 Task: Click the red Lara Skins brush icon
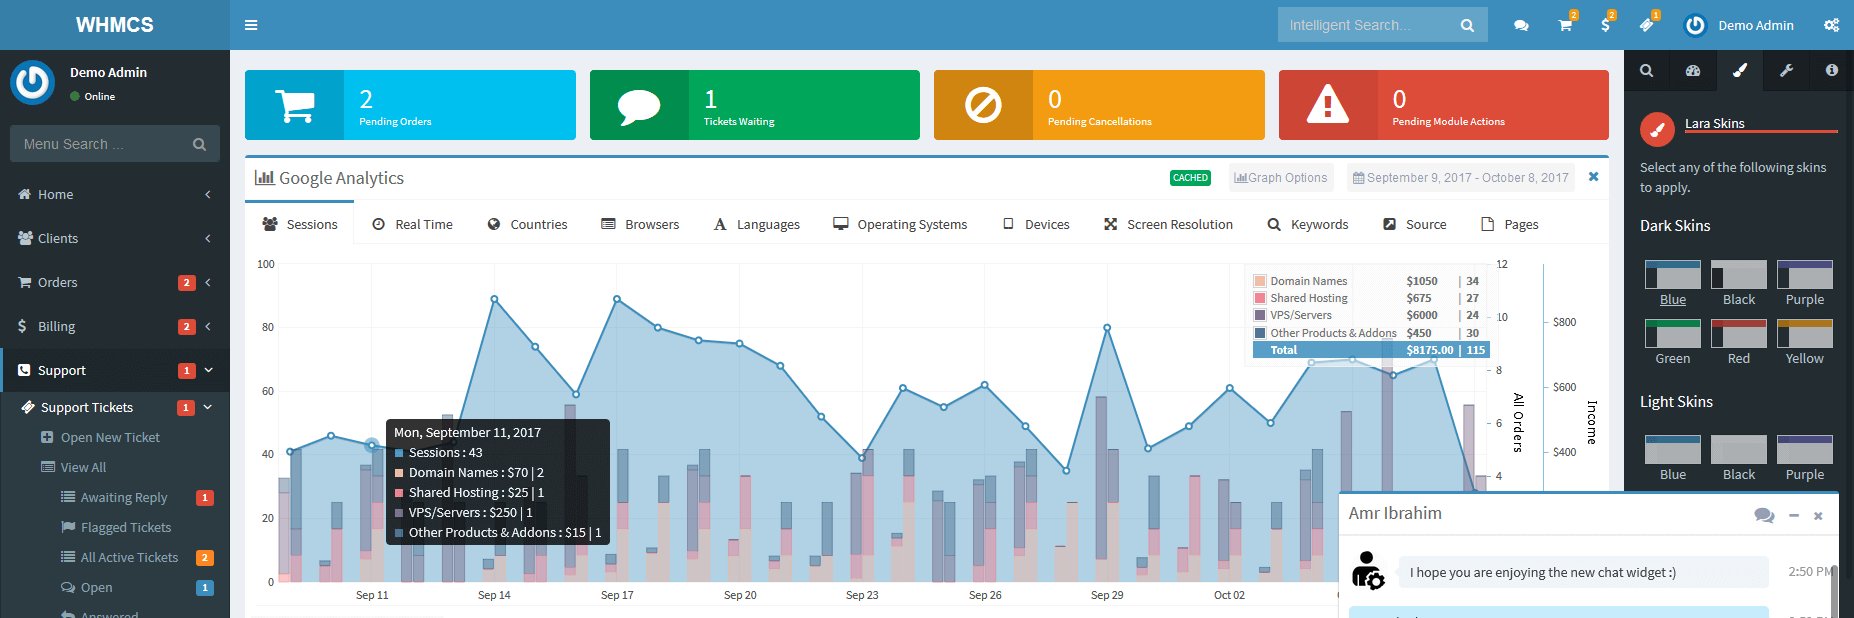pyautogui.click(x=1657, y=129)
